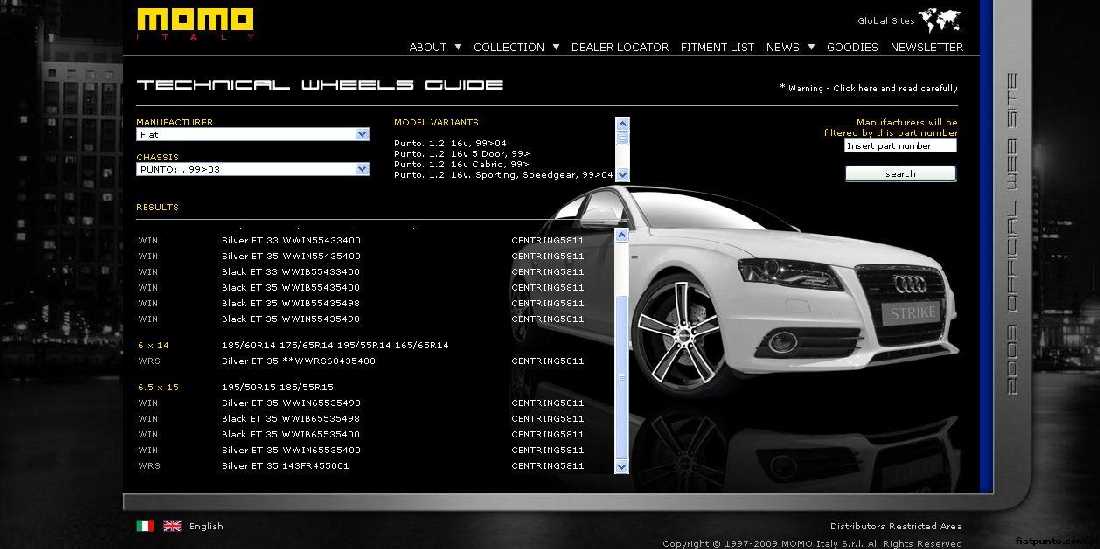This screenshot has width=1100, height=549.
Task: Click the part number input field
Action: (900, 146)
